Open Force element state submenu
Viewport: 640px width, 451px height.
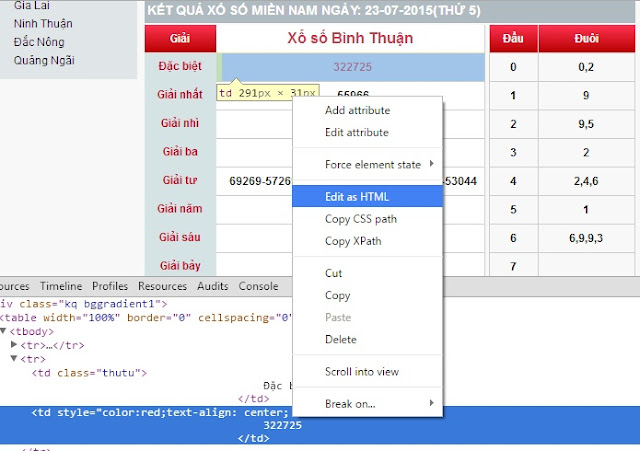pyautogui.click(x=367, y=164)
